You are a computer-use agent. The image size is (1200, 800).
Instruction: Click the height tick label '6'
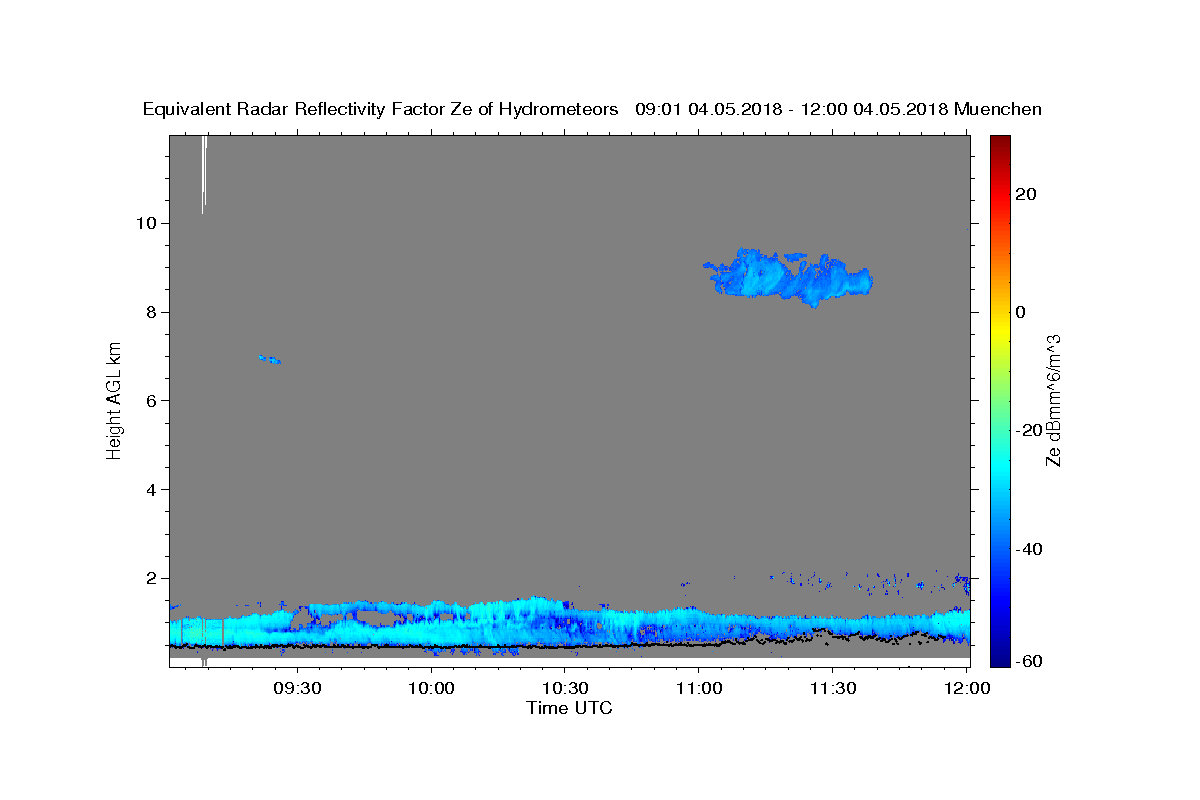(x=154, y=401)
